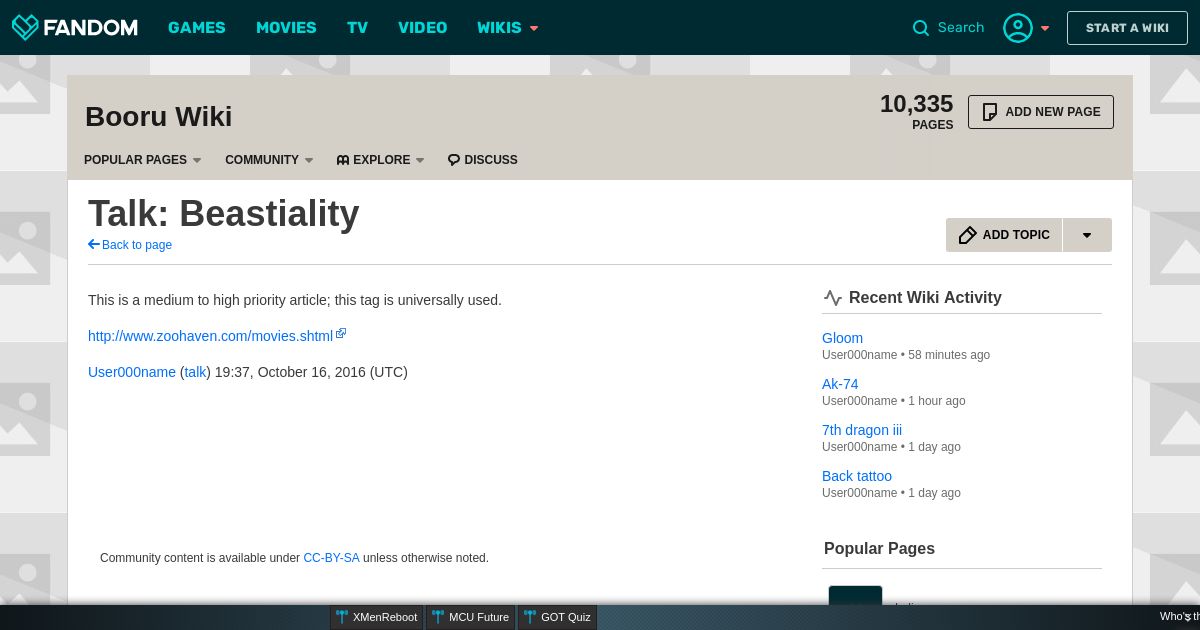Click the '58 minutes ago' timestamp text
1200x630 pixels.
(x=949, y=355)
